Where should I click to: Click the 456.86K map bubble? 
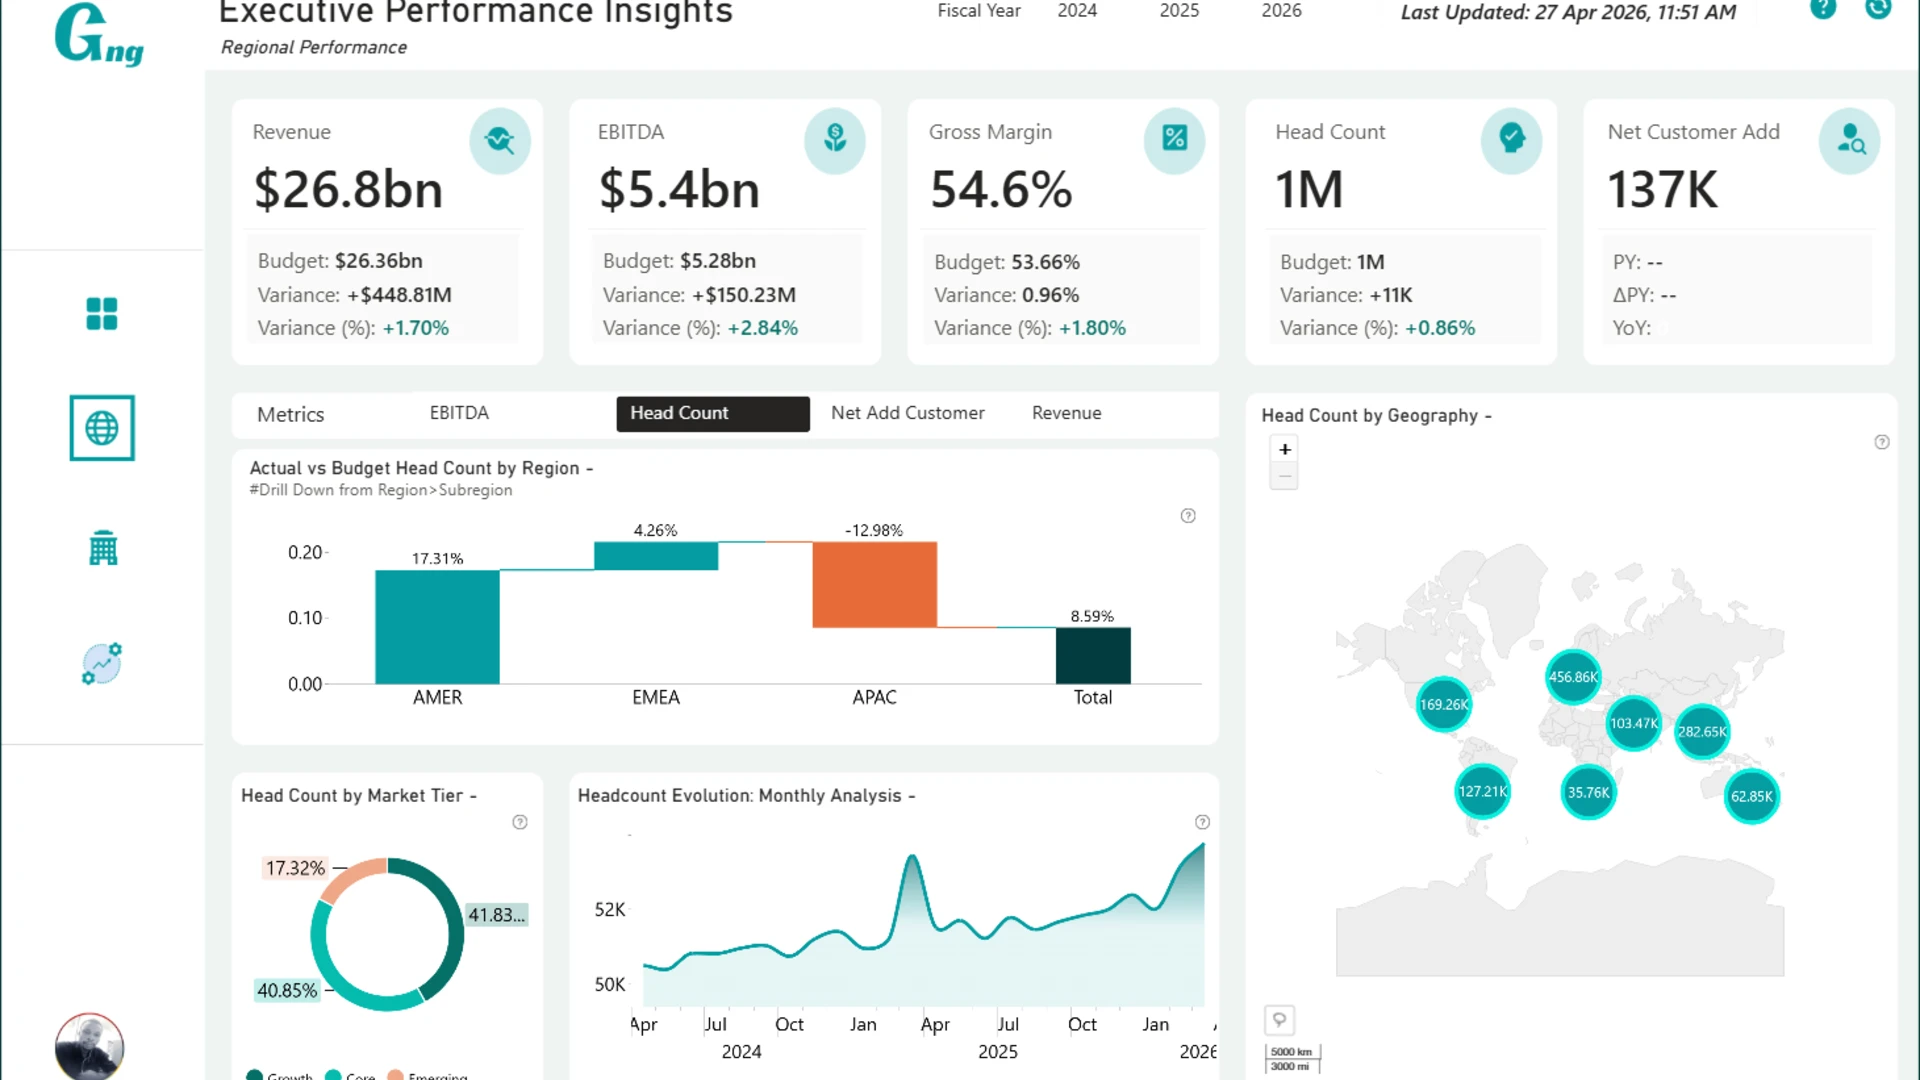click(x=1573, y=677)
